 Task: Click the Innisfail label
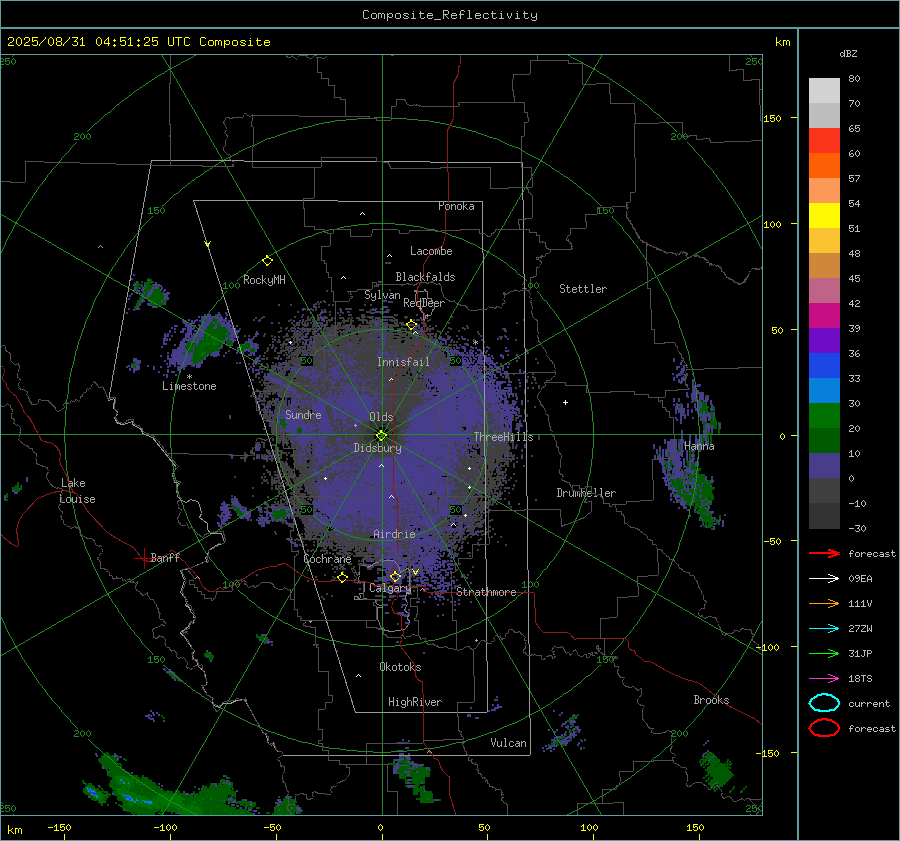[x=403, y=362]
